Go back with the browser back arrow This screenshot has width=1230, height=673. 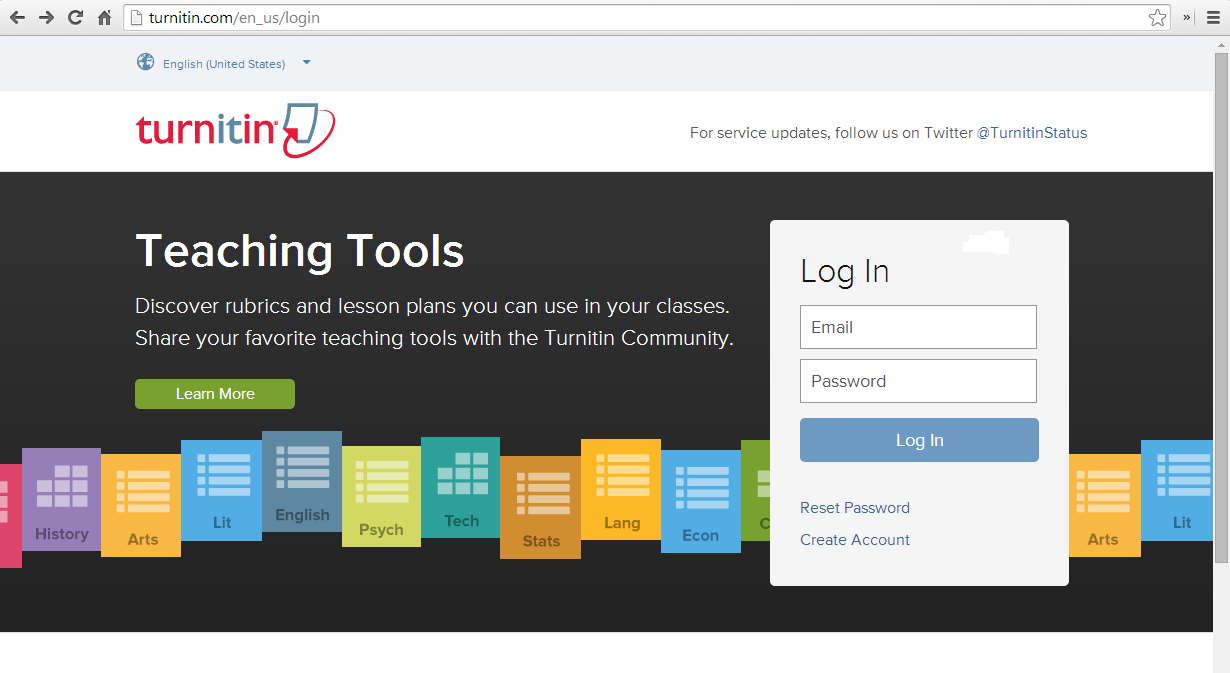point(17,17)
